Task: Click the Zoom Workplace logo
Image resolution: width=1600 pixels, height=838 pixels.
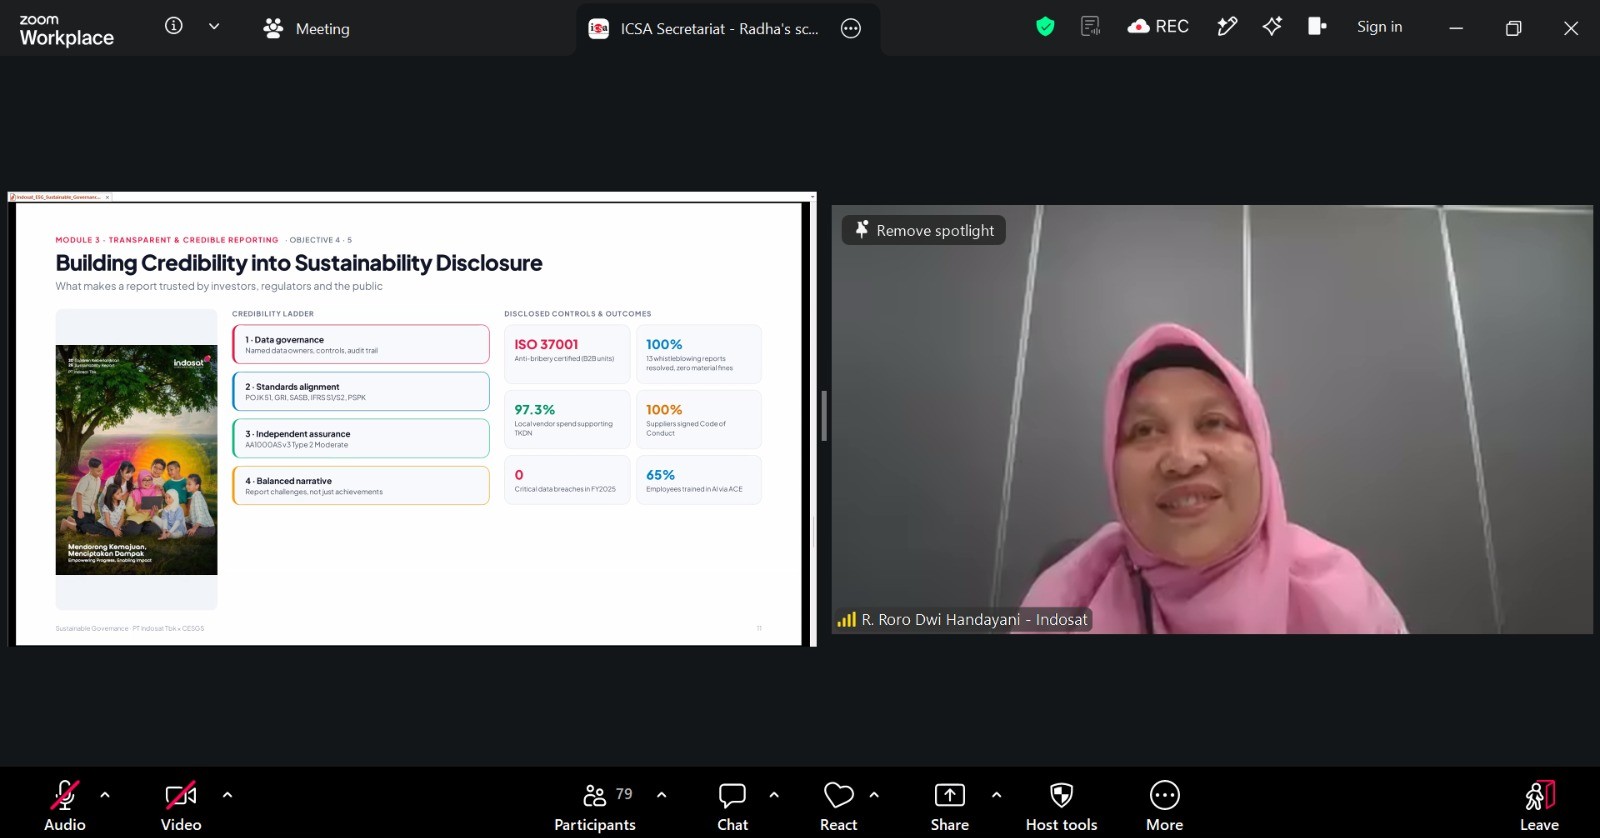Action: point(66,30)
